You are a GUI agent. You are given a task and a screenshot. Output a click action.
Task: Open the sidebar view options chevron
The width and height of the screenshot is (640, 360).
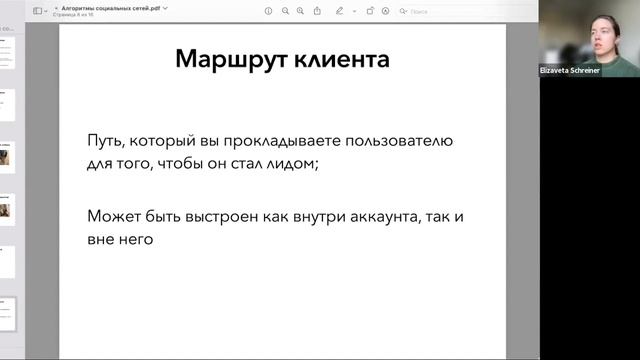point(45,11)
